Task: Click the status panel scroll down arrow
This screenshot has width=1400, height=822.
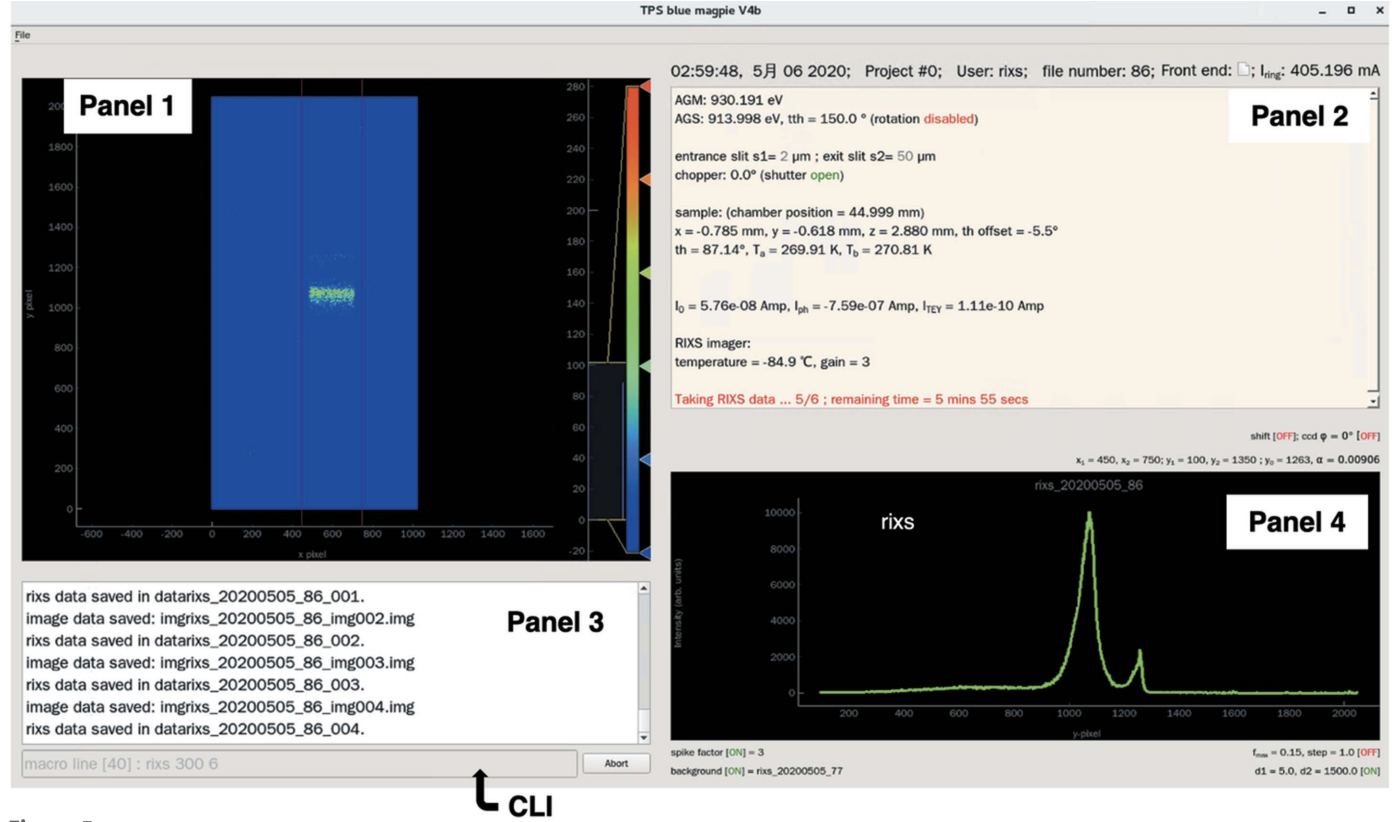Action: click(x=1373, y=400)
